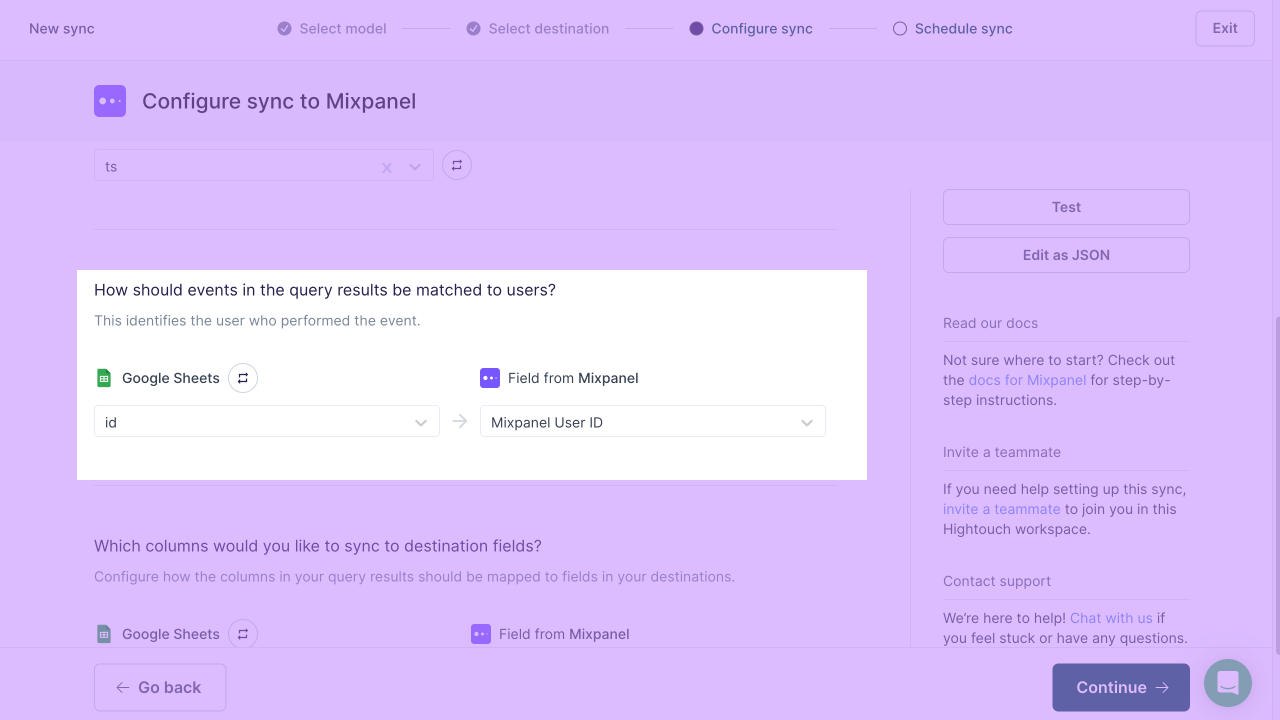
Task: Click the arrow between id and Mixpanel User ID
Action: point(460,421)
